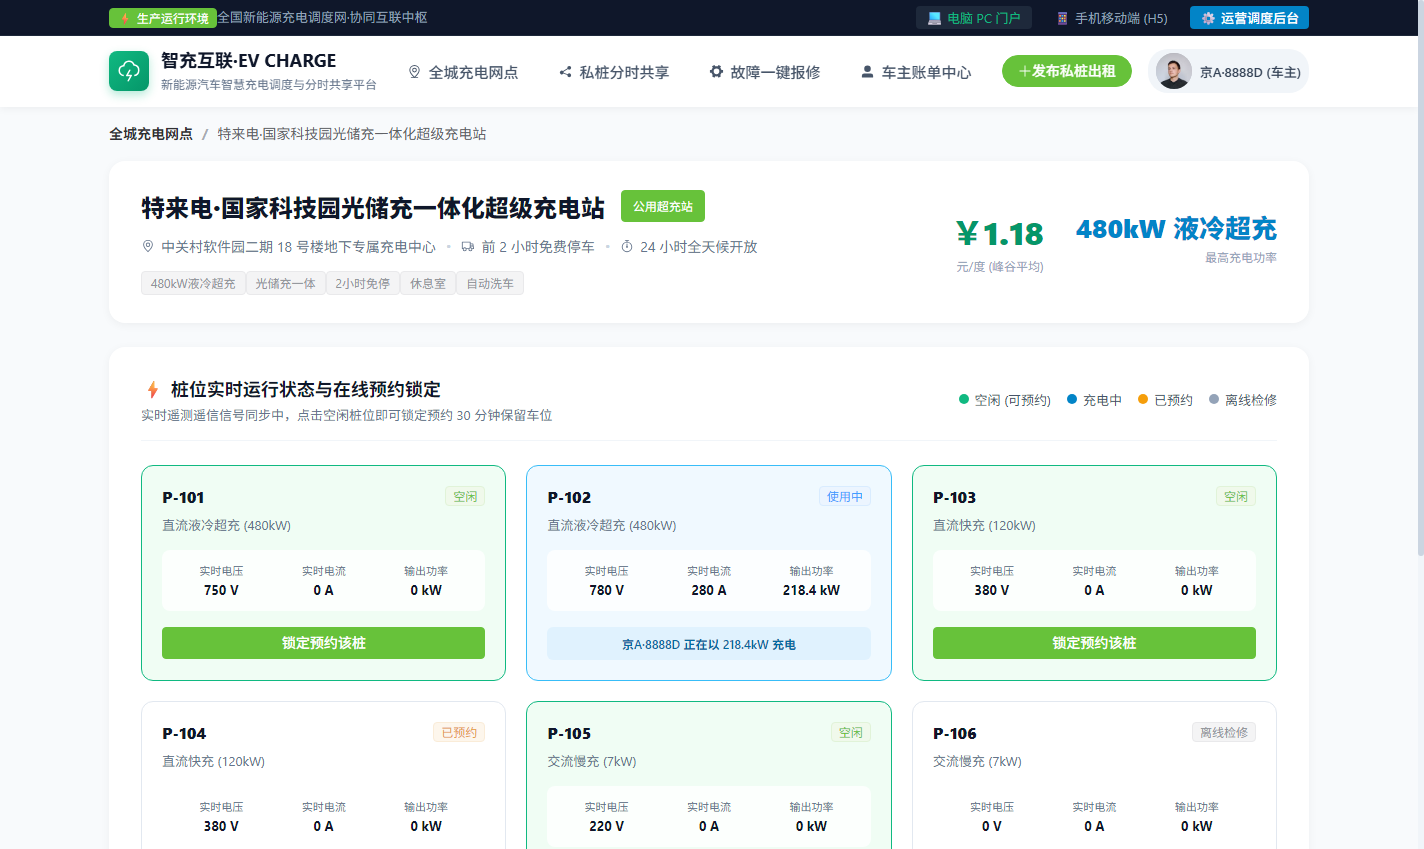Open 全城充电网点 navigation menu
This screenshot has height=849, width=1424.
[463, 72]
